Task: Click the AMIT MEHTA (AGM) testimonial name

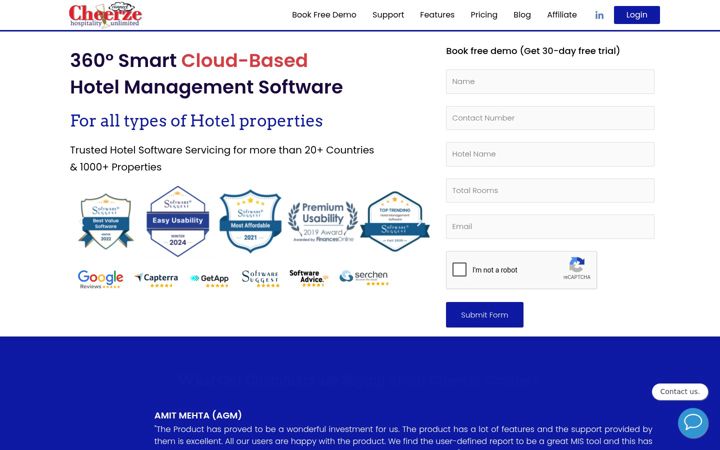Action: pos(198,416)
